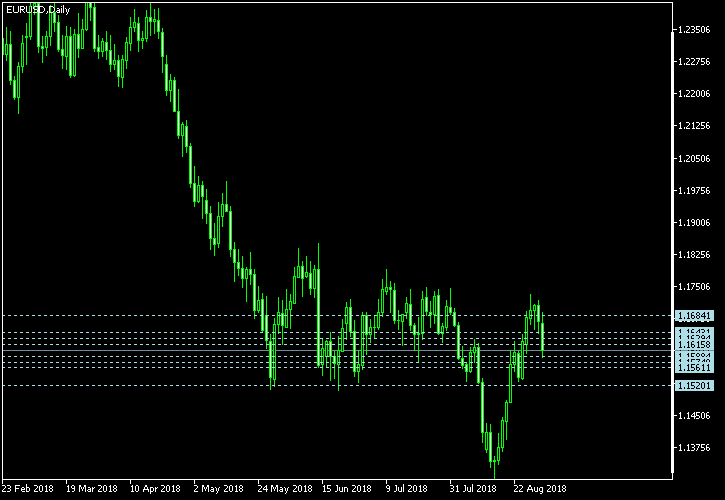Click the 10 Apr 2018 date label
The image size is (725, 500).
155,488
